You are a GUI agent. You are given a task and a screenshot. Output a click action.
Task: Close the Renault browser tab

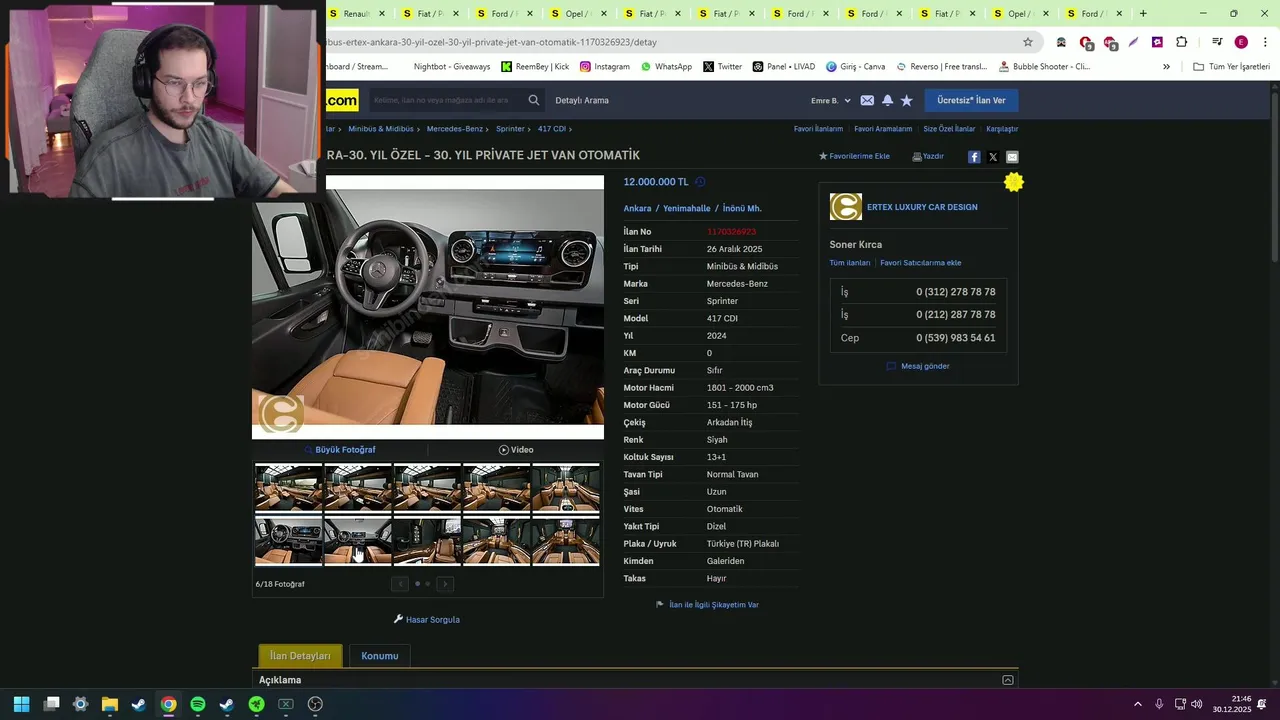tap(381, 14)
